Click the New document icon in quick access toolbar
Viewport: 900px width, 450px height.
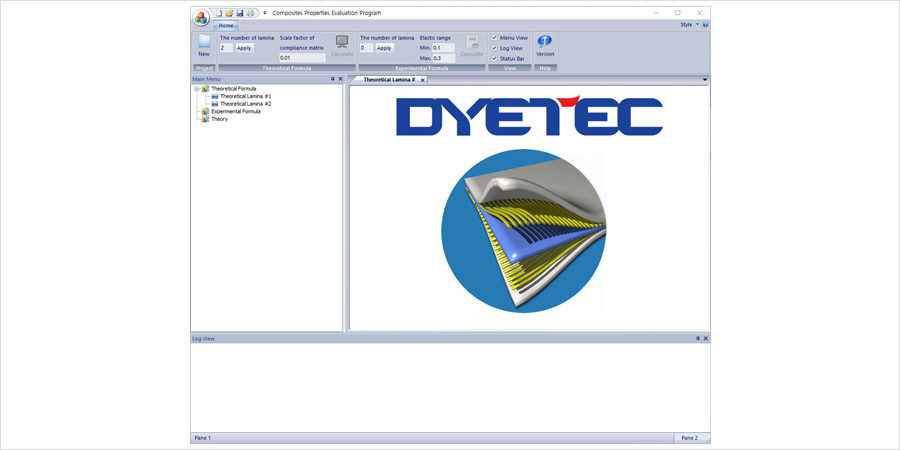(x=219, y=13)
